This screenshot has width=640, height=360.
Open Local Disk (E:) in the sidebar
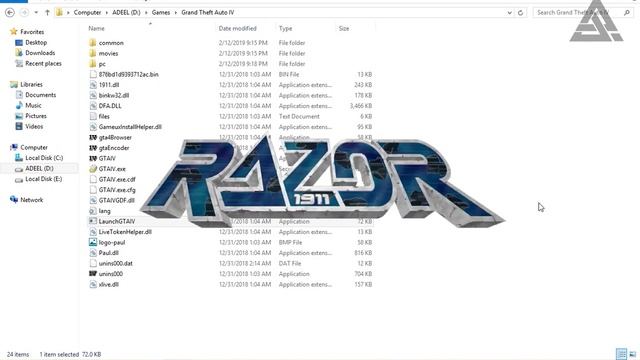(x=44, y=179)
